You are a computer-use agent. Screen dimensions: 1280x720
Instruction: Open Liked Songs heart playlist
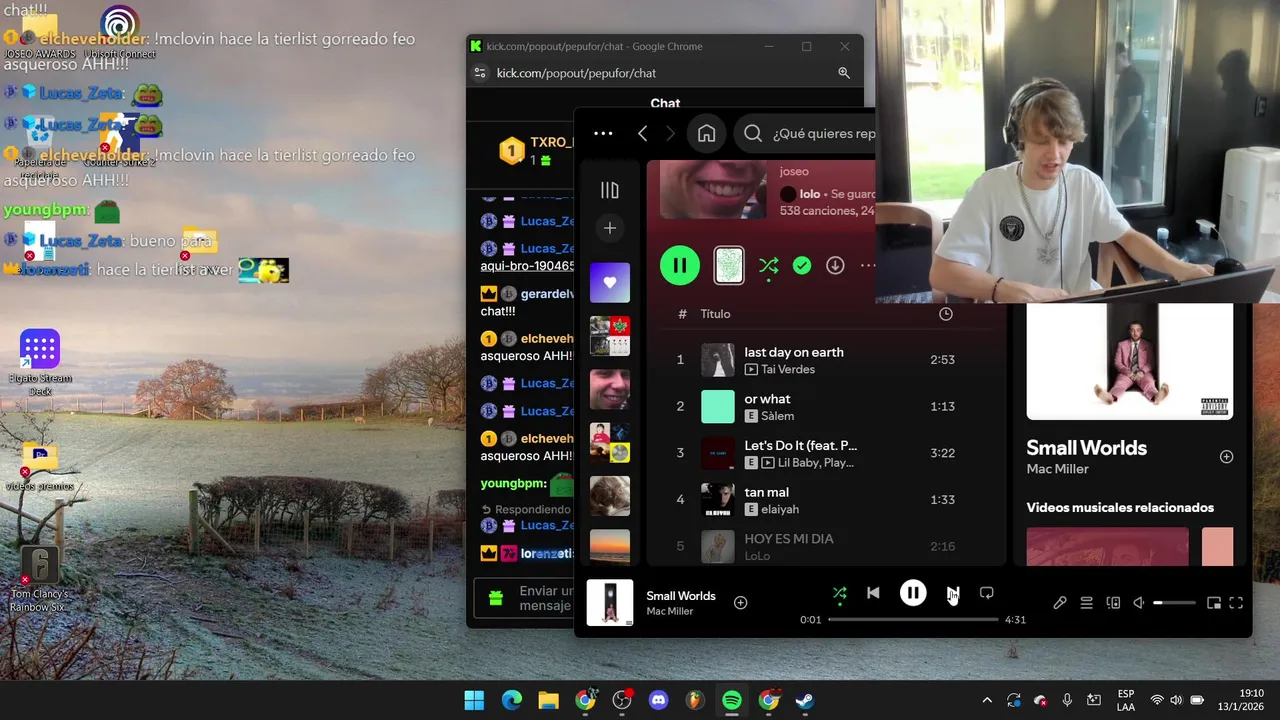609,283
